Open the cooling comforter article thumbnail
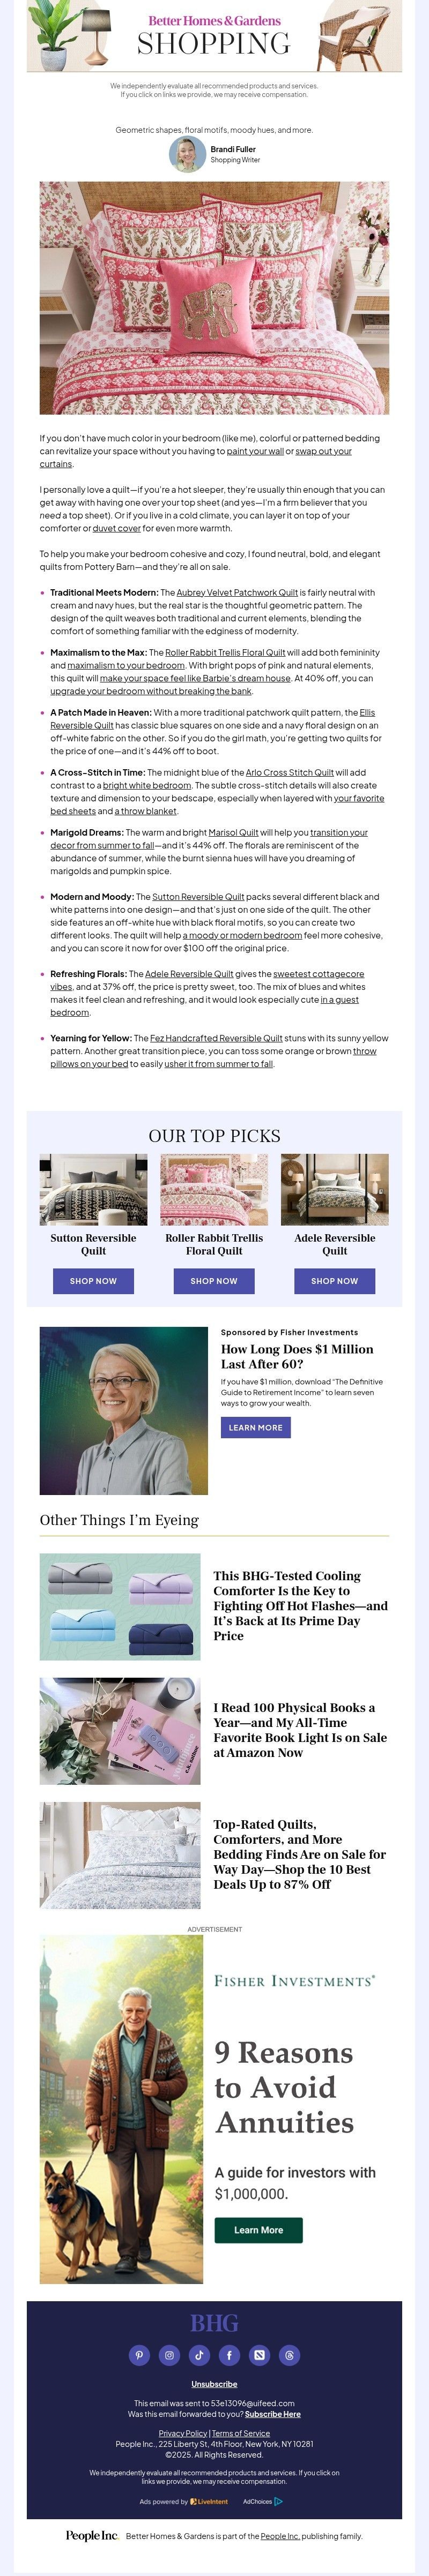The image size is (429, 2576). 120,1607
